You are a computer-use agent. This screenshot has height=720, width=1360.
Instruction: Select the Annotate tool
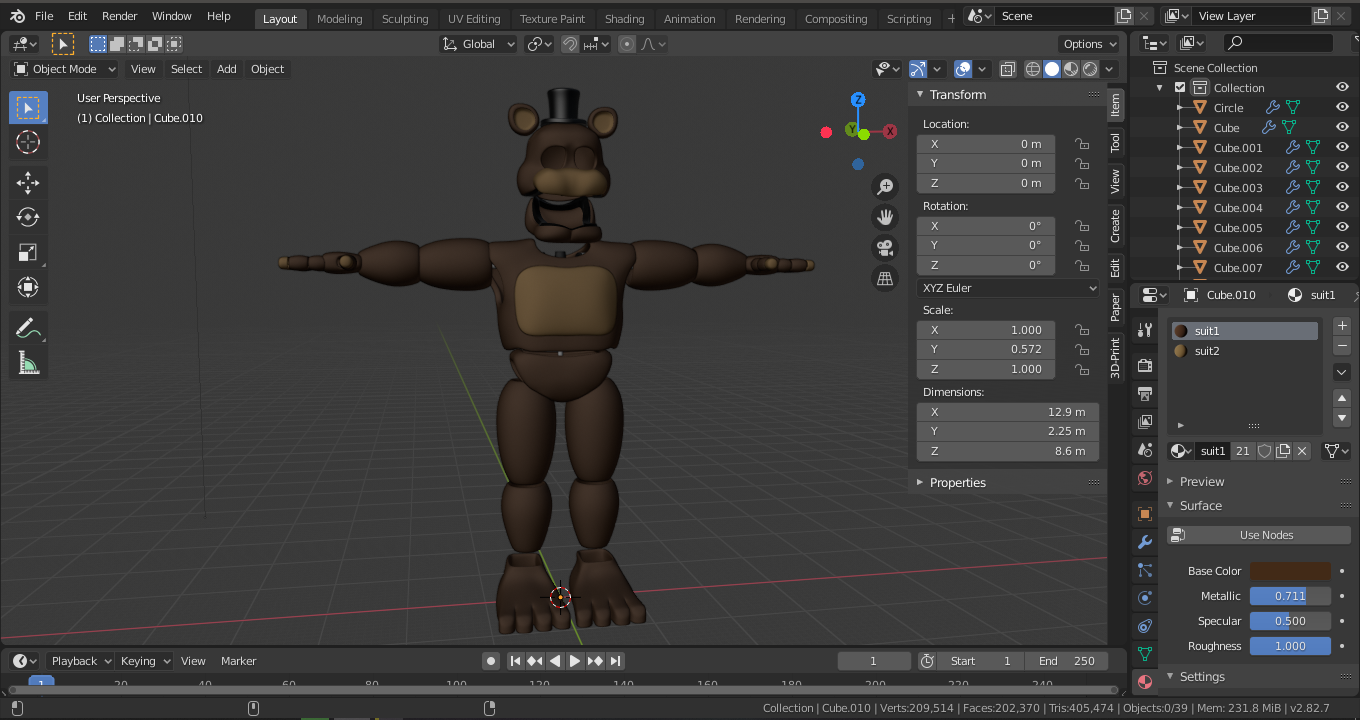pos(28,327)
